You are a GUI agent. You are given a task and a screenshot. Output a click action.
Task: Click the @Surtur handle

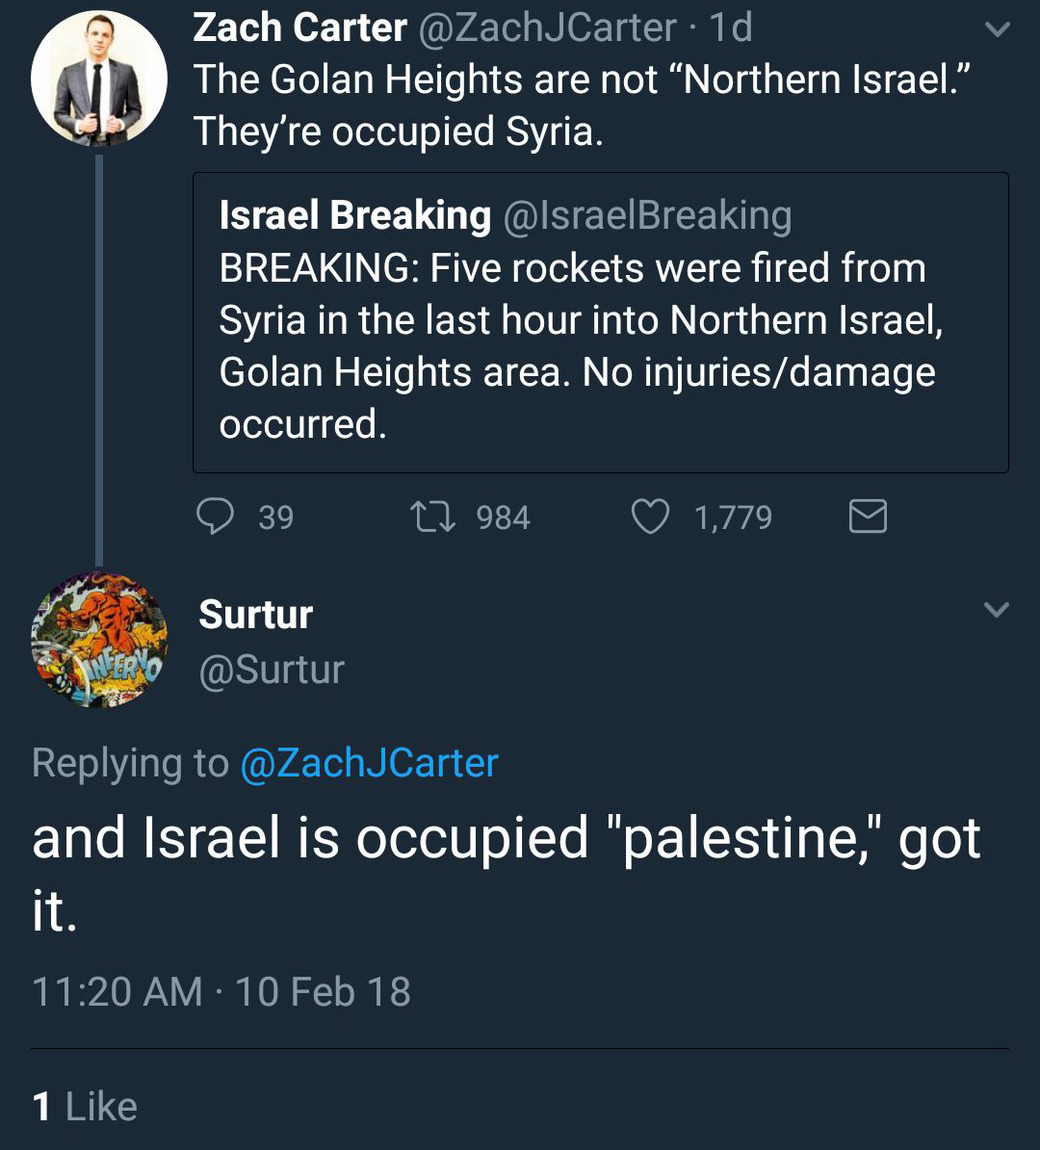pyautogui.click(x=271, y=670)
